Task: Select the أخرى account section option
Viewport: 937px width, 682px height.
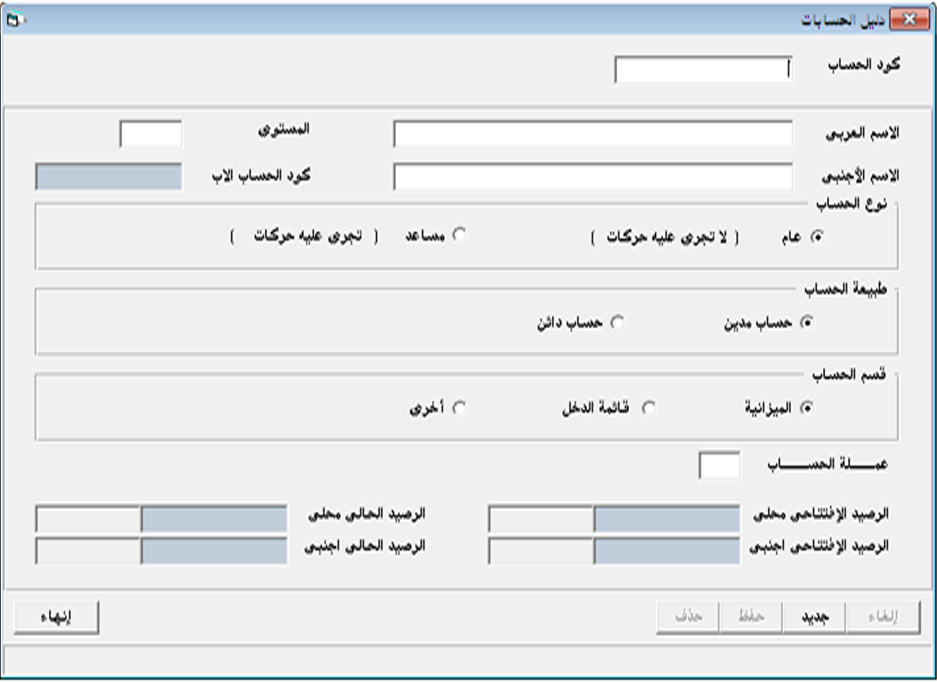Action: (459, 408)
